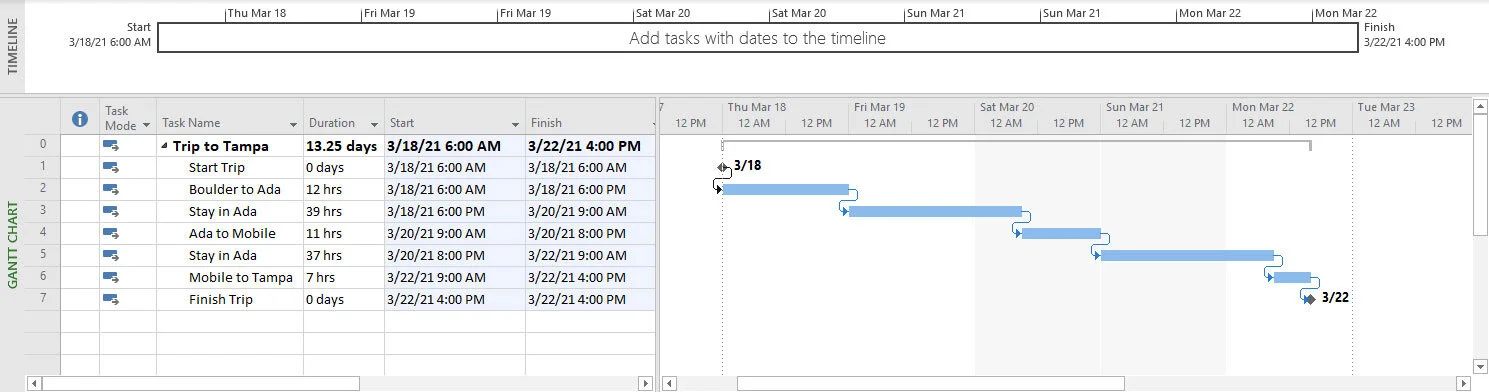Select row header number 7
The width and height of the screenshot is (1489, 392).
click(43, 300)
